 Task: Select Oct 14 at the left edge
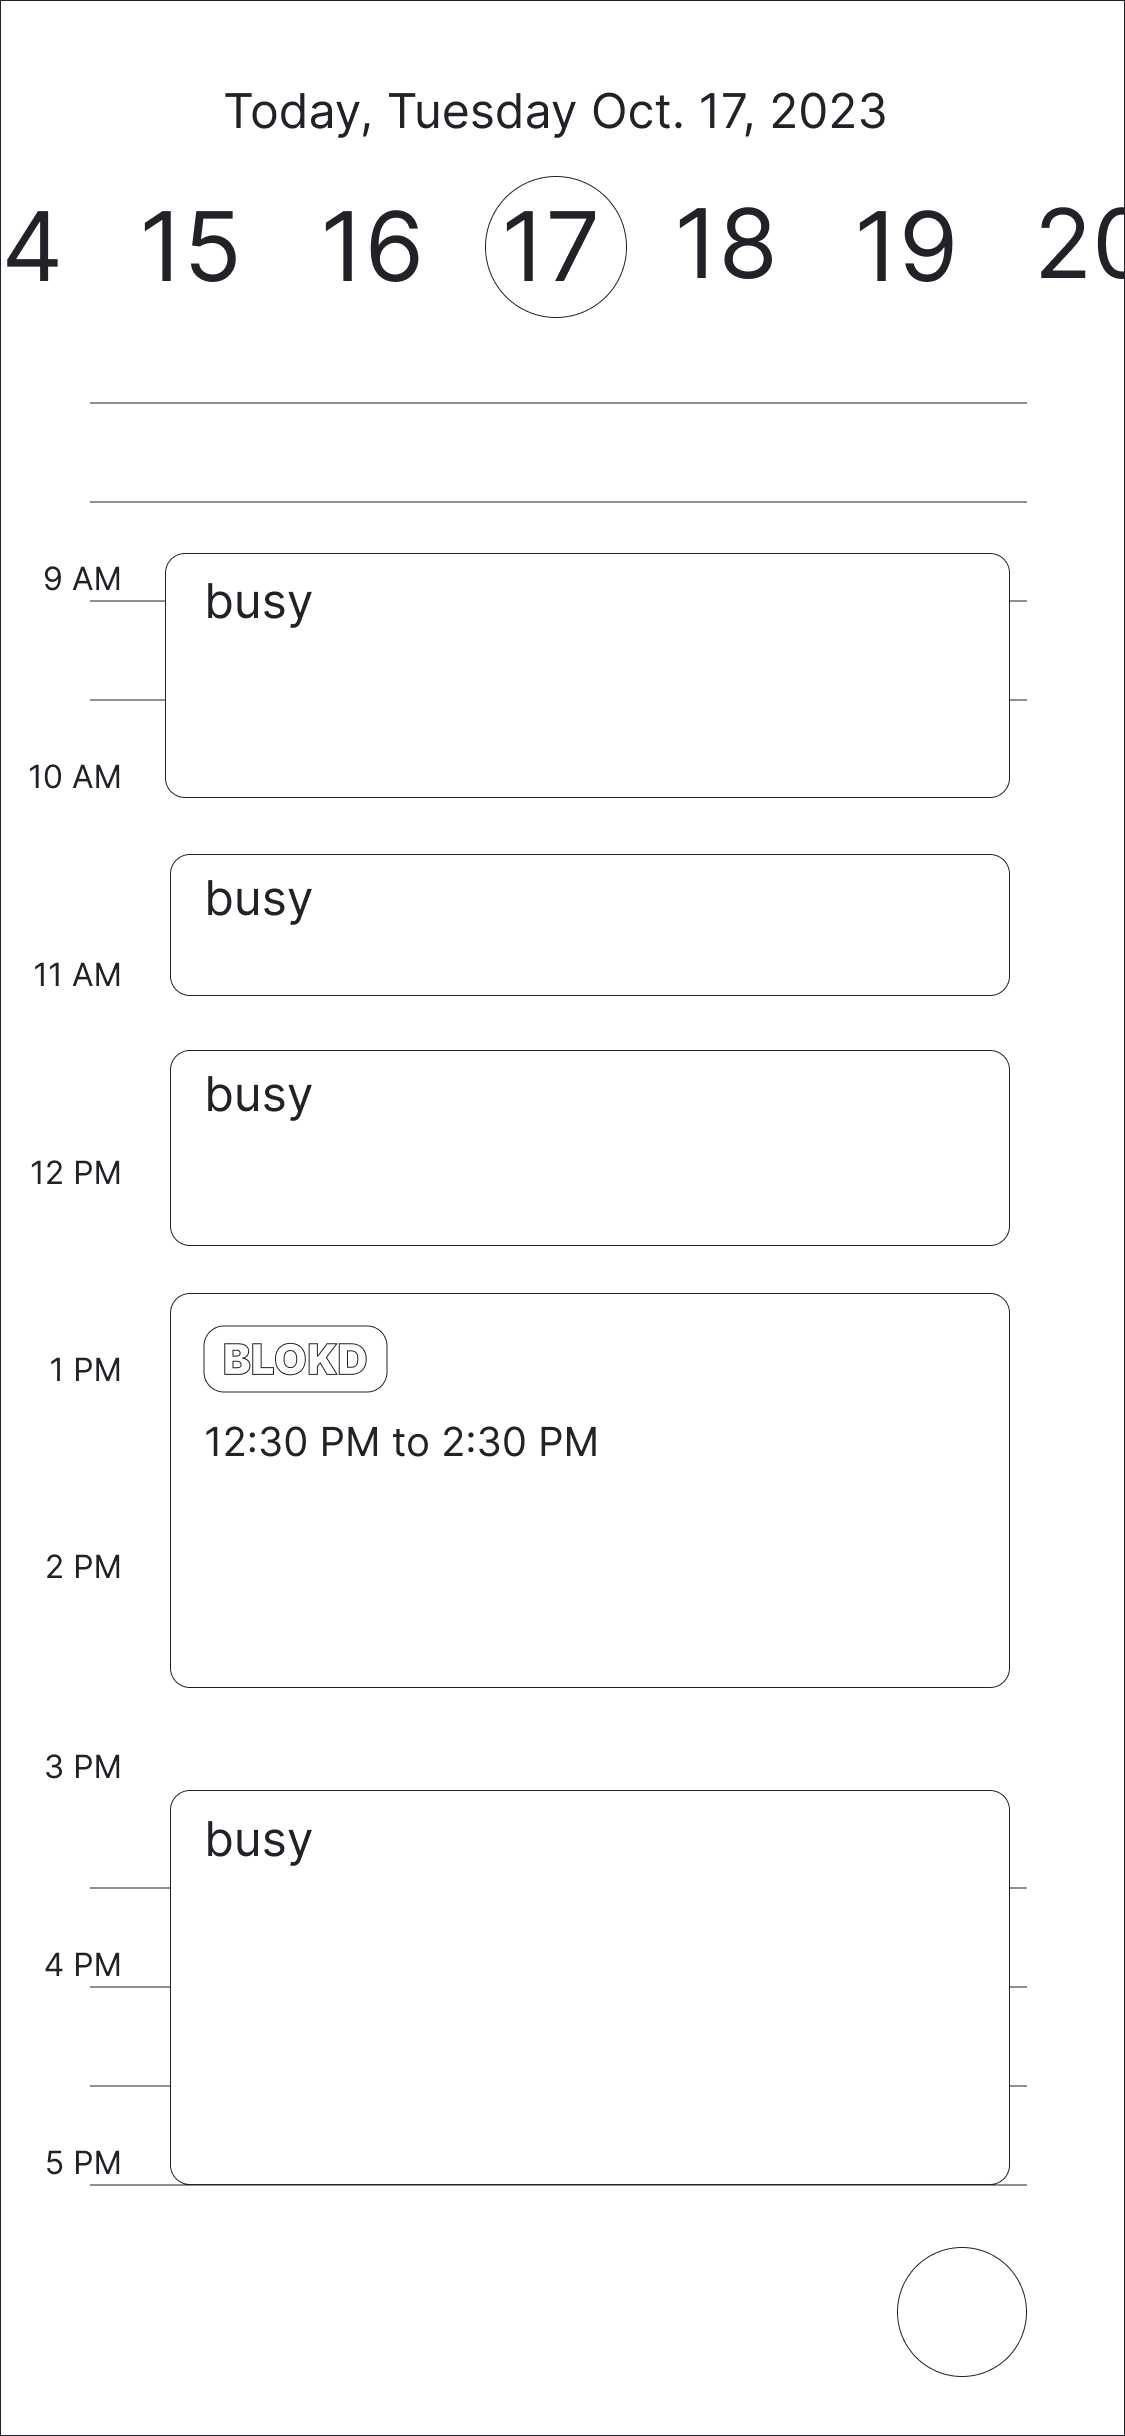tap(30, 248)
